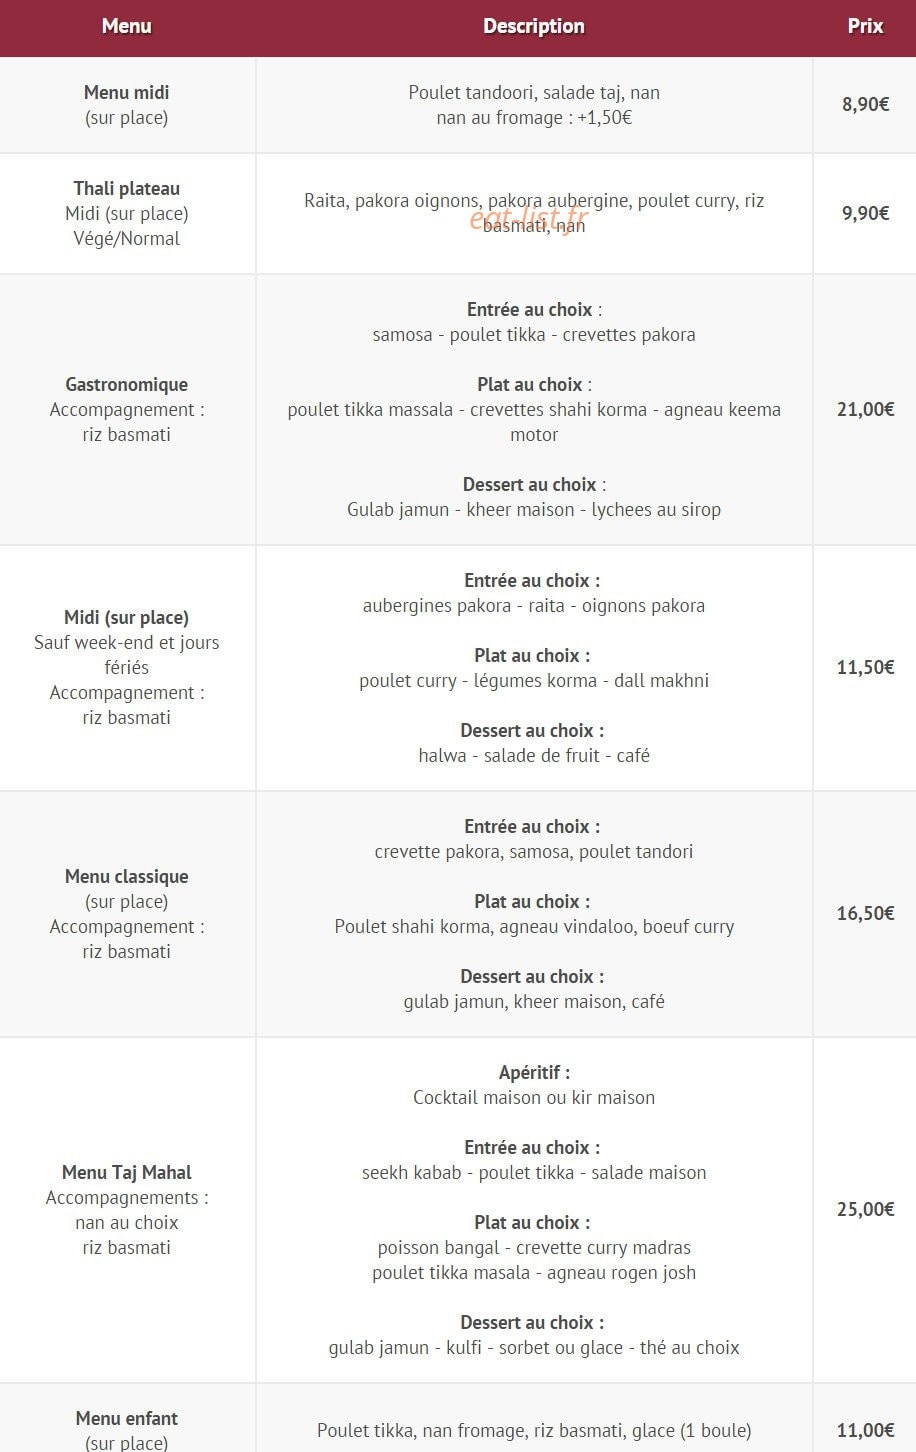This screenshot has height=1452, width=916.
Task: Click the Prix column header
Action: tap(865, 27)
